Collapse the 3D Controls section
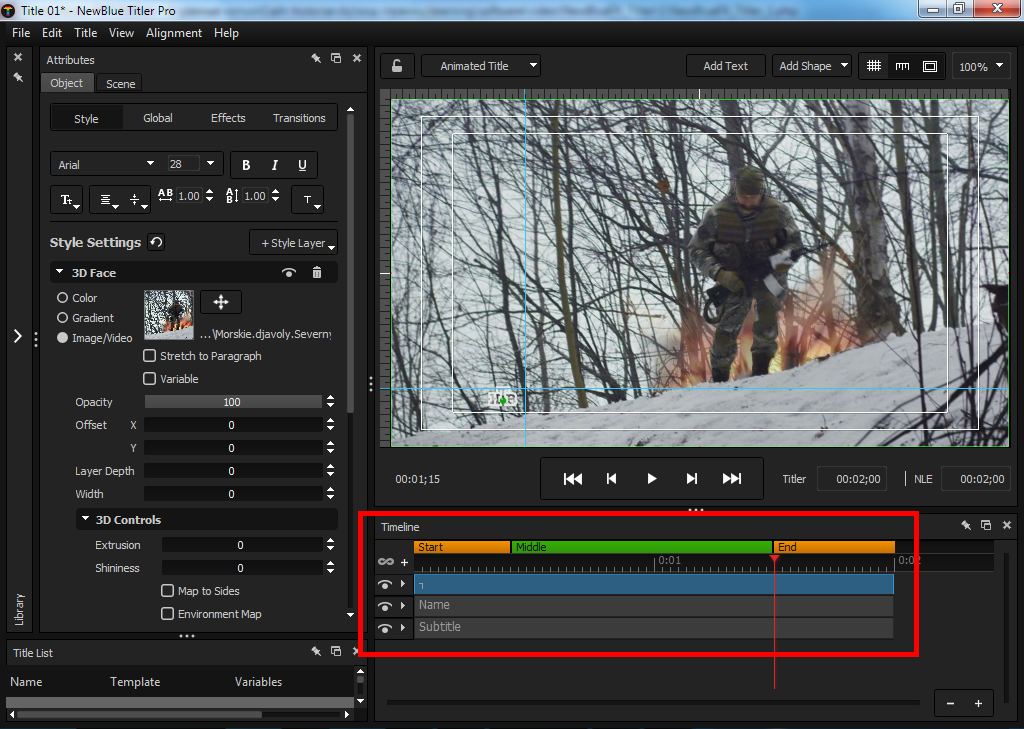1024x729 pixels. point(85,520)
